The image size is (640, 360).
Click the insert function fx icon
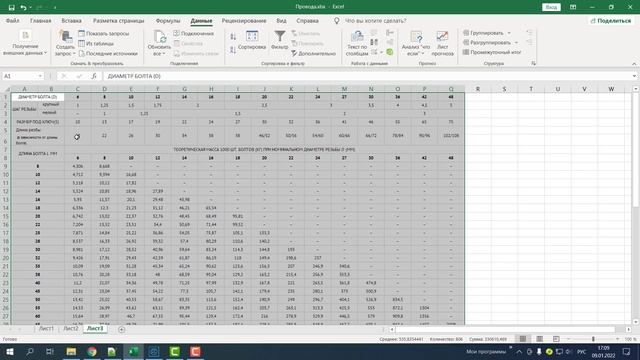94,76
